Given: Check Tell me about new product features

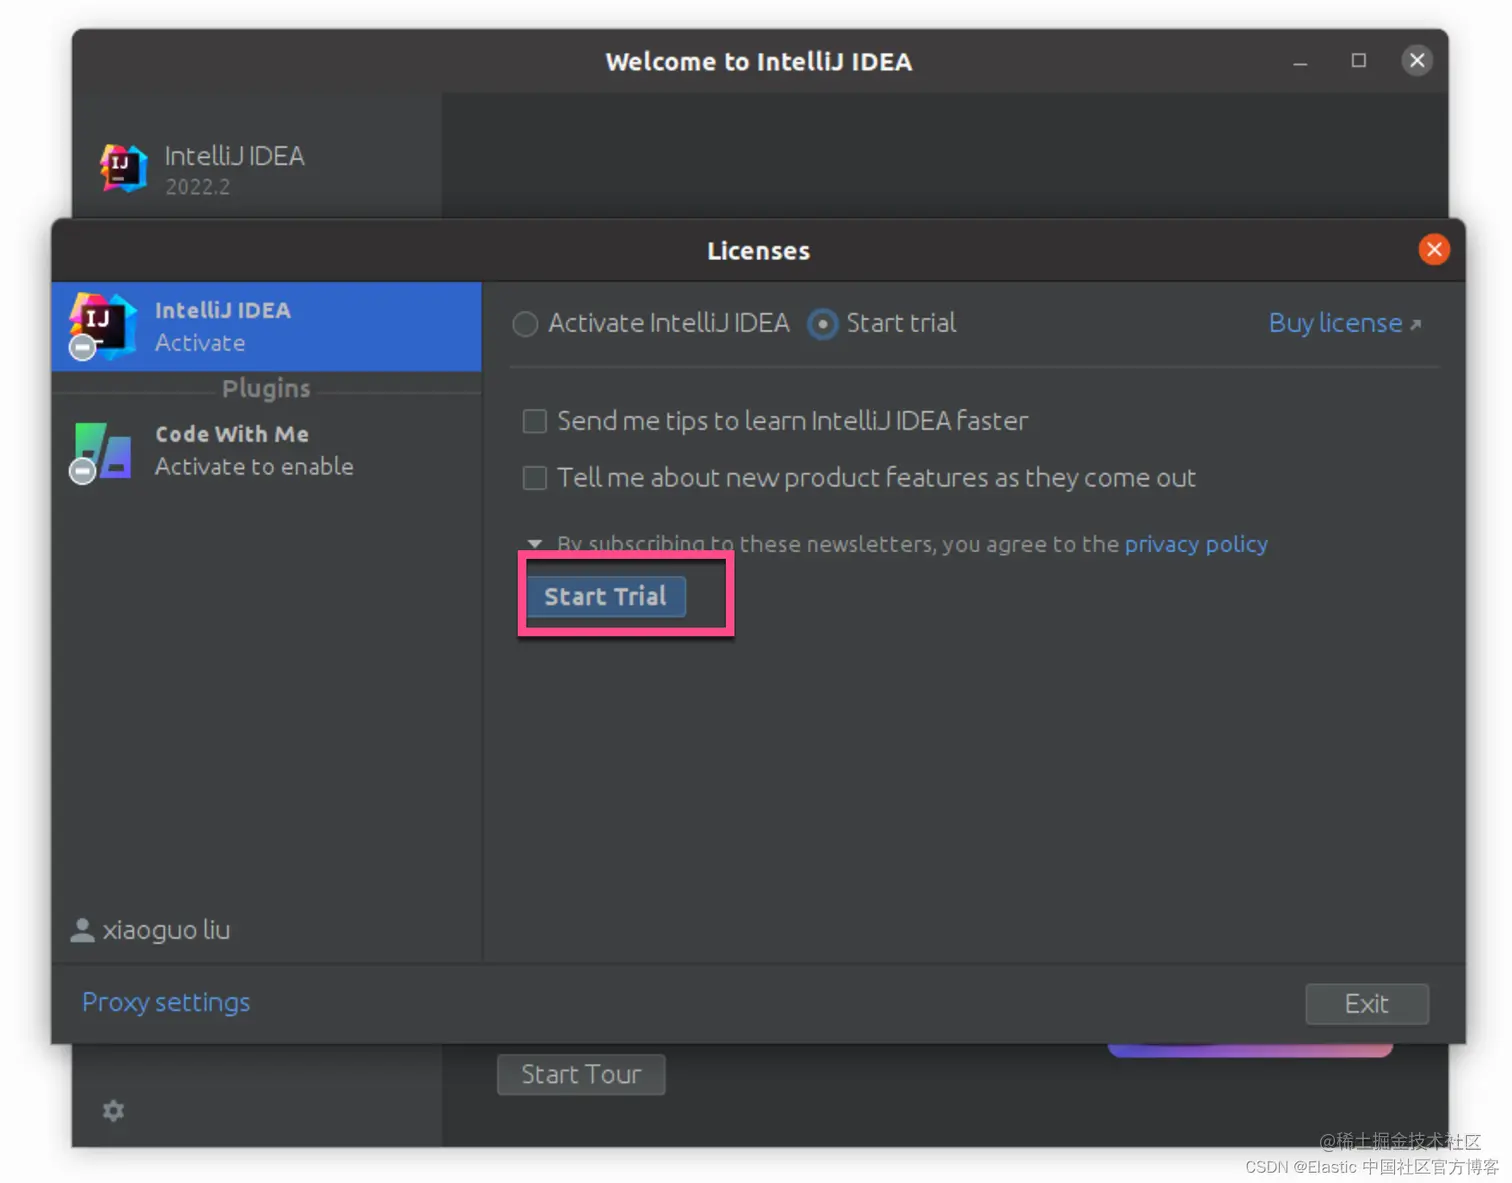Looking at the screenshot, I should pos(534,478).
